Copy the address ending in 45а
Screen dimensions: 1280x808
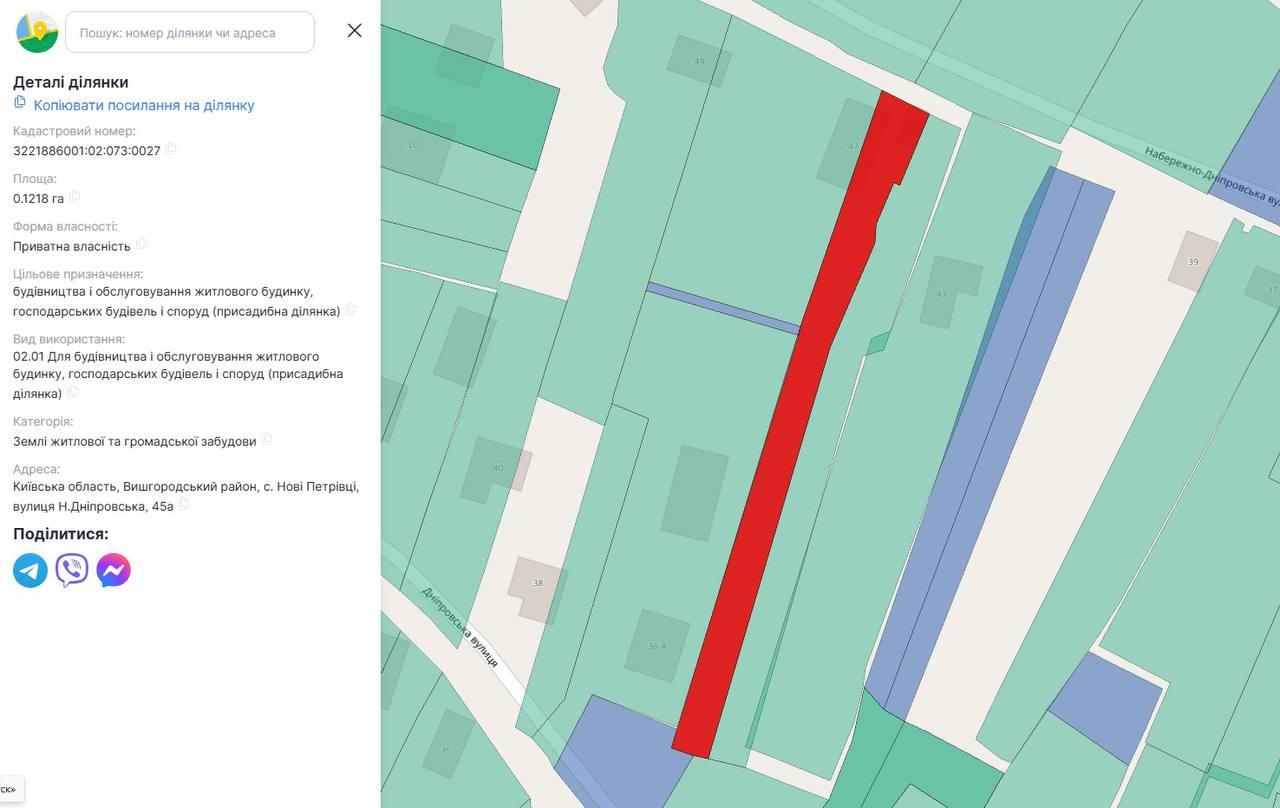184,505
